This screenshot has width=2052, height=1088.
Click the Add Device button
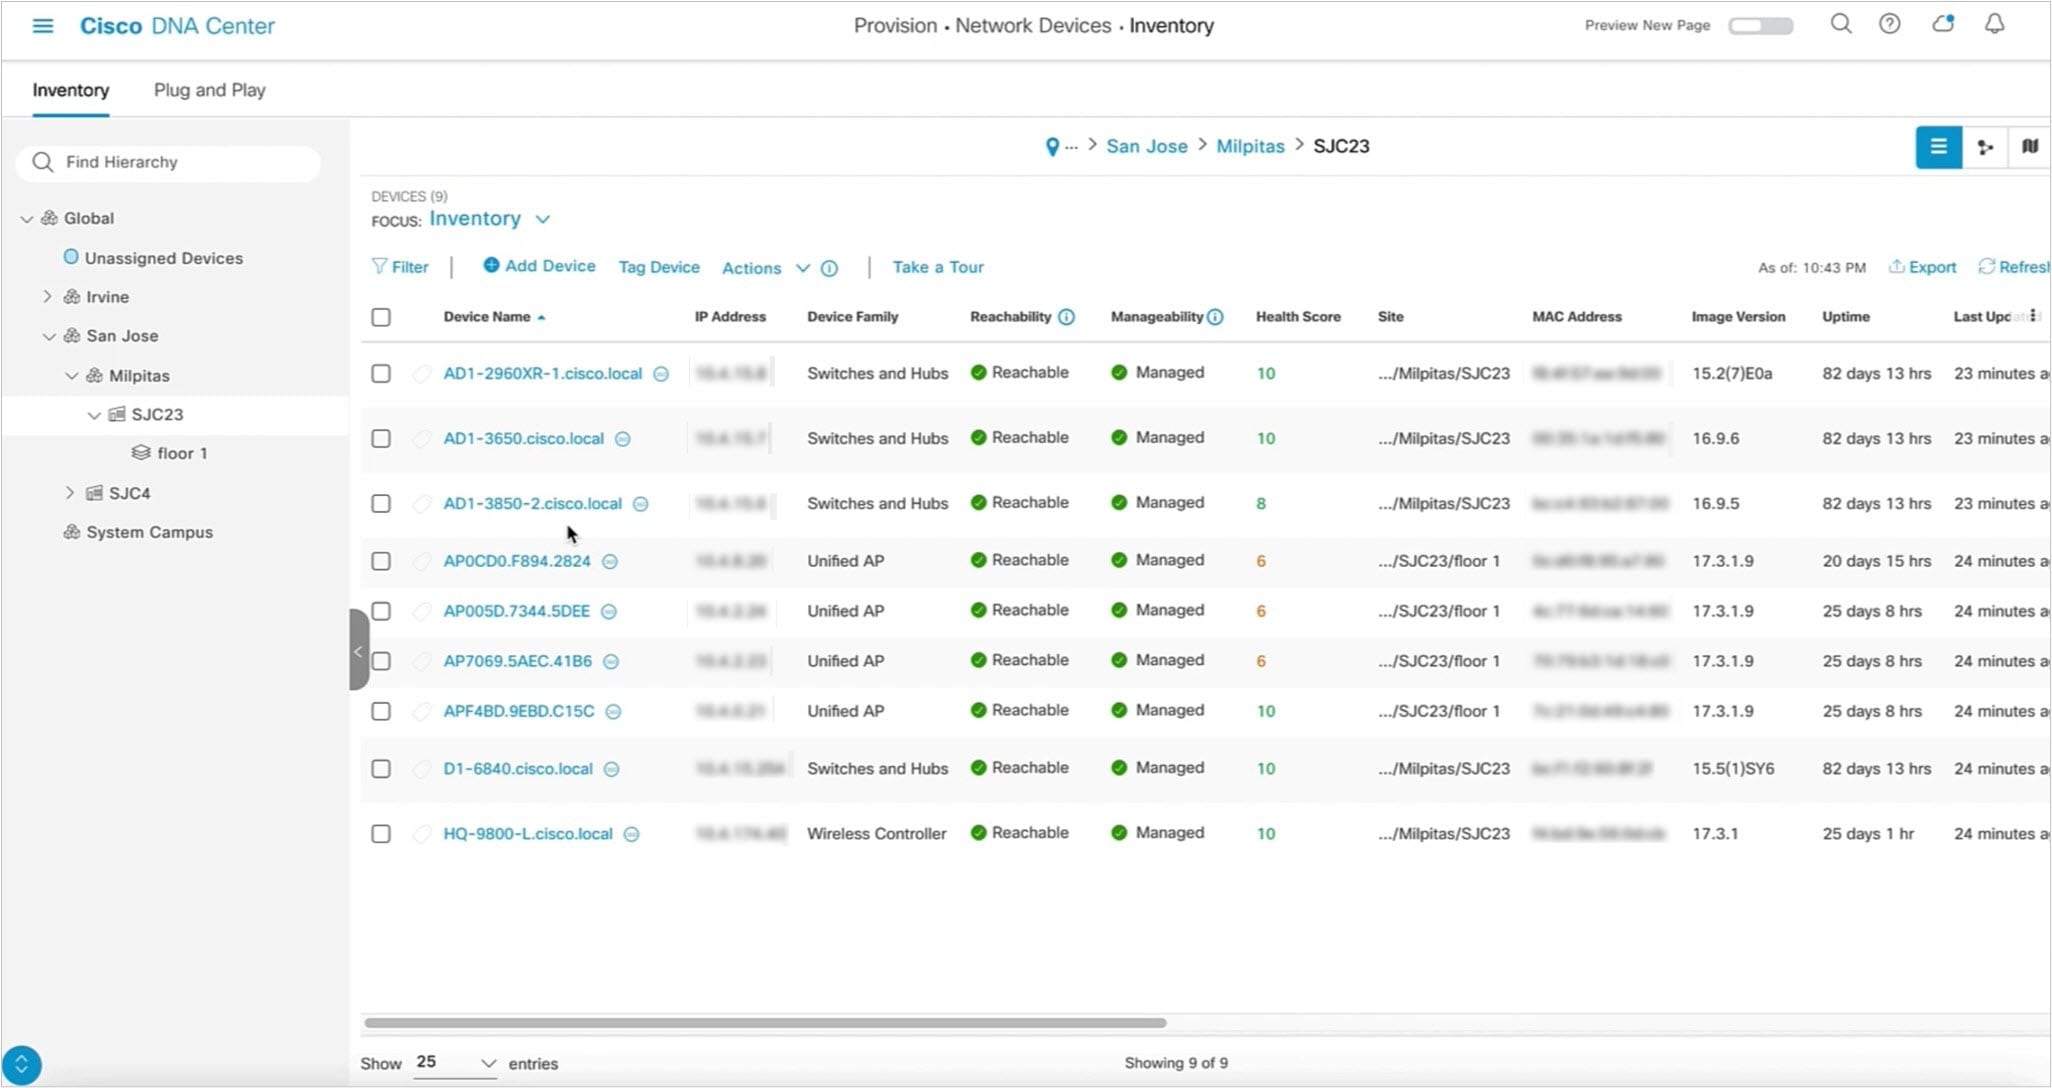[x=539, y=266]
